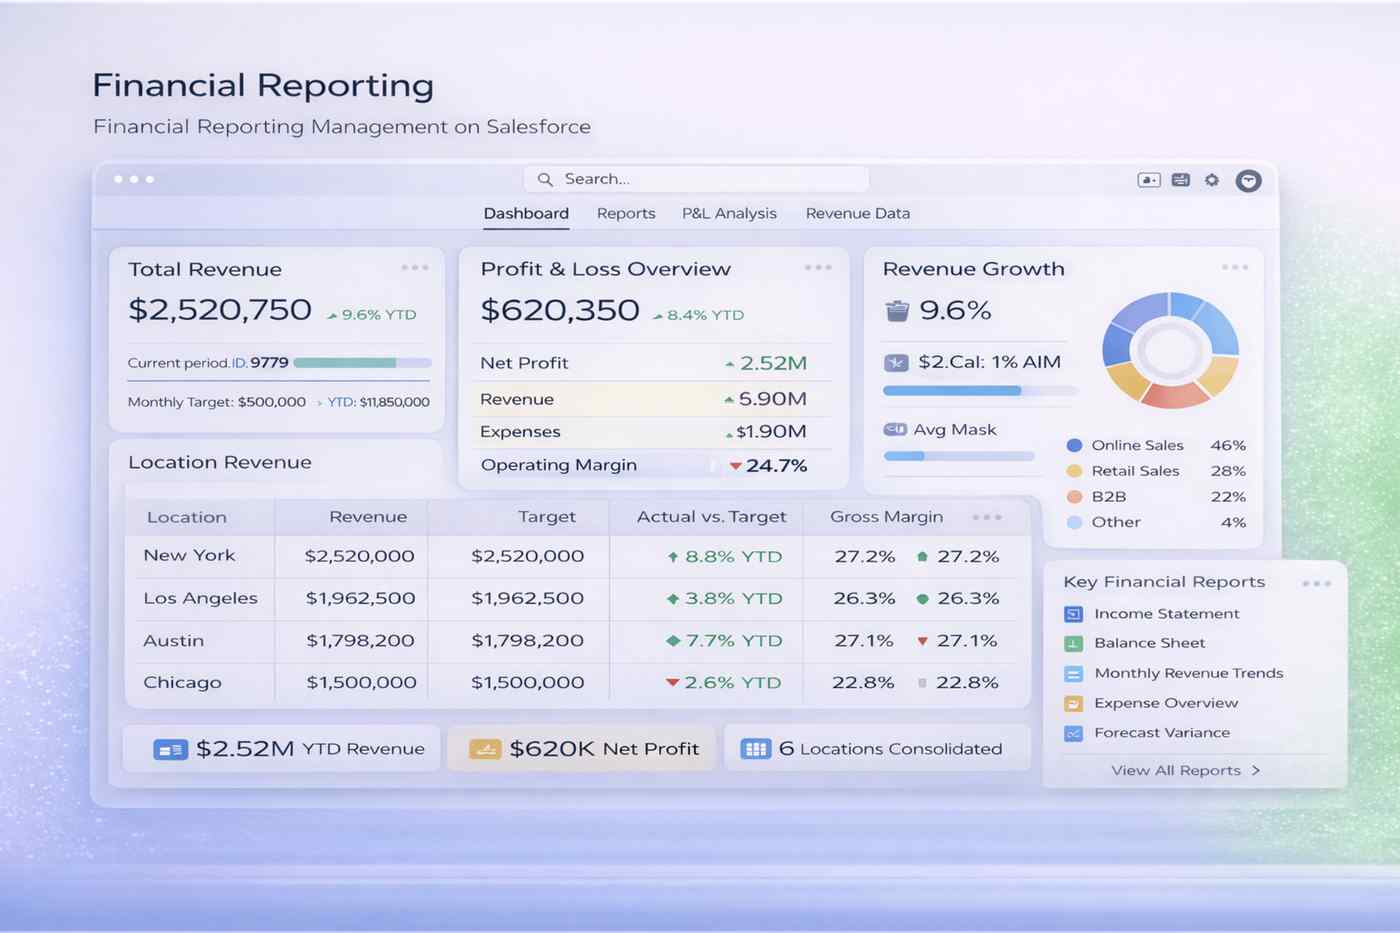The image size is (1400, 933).
Task: Click the printer icon in the top bar
Action: point(1180,180)
